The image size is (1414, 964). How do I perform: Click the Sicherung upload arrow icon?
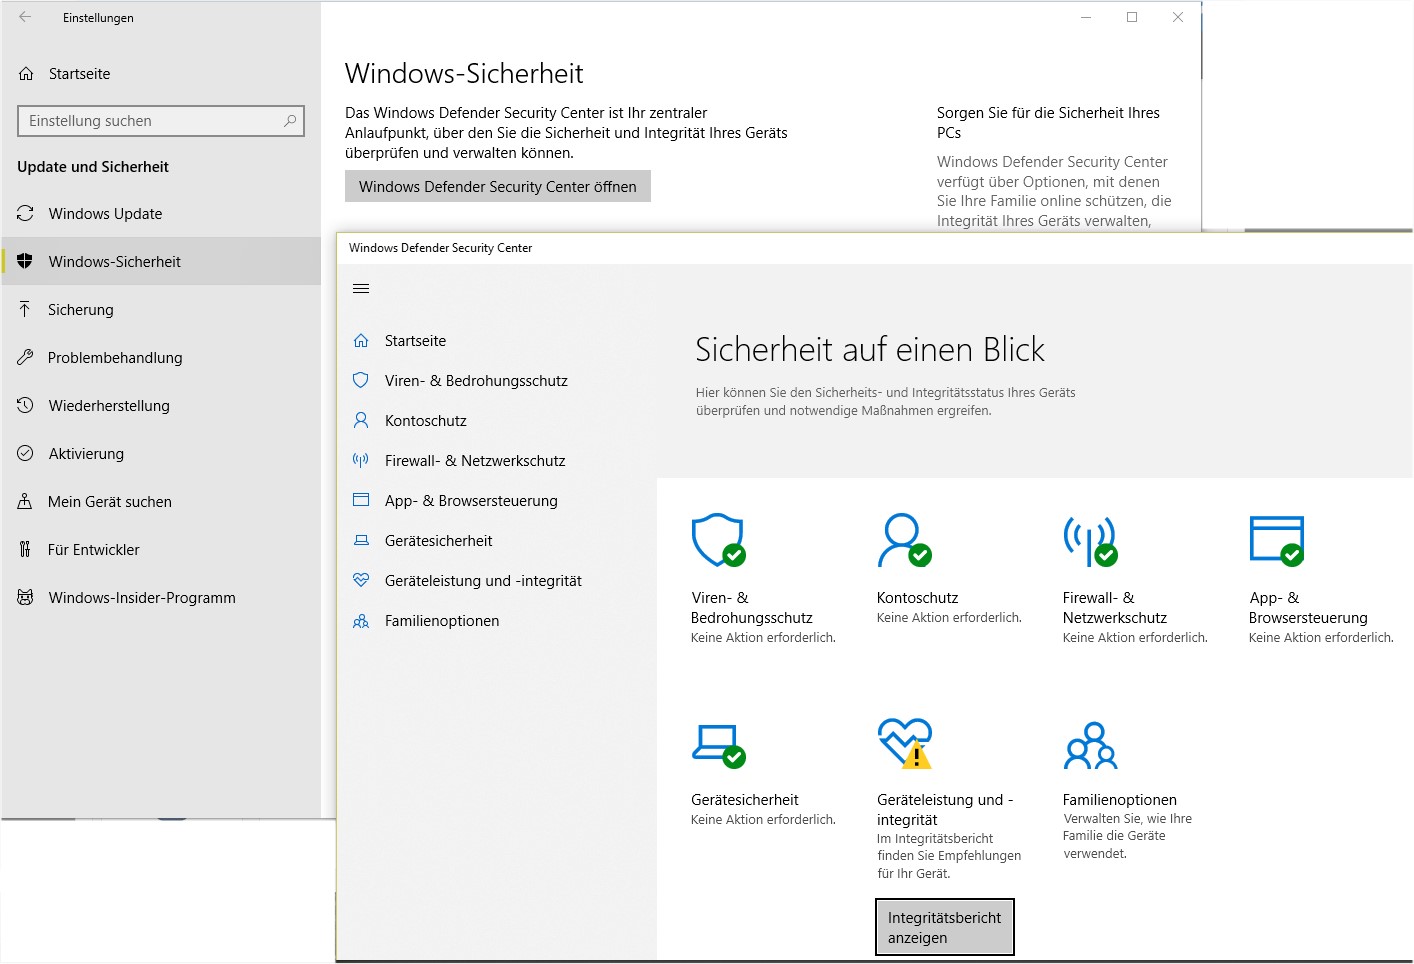25,309
